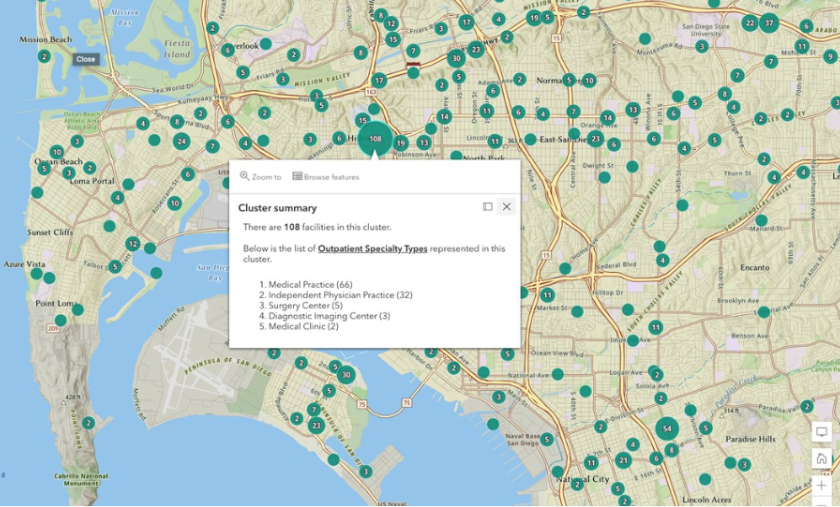Click the Cluster summary title

tap(277, 208)
